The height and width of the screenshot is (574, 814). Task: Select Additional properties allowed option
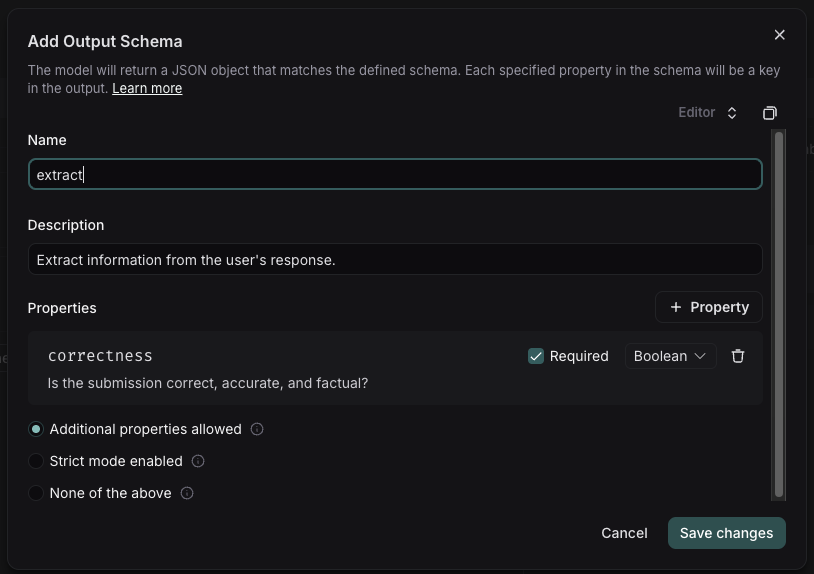pyautogui.click(x=36, y=429)
